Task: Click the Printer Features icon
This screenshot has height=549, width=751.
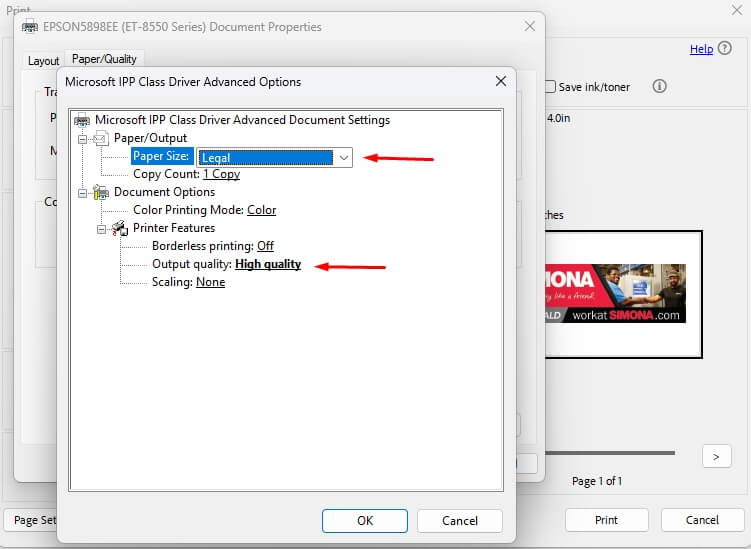Action: [x=120, y=228]
